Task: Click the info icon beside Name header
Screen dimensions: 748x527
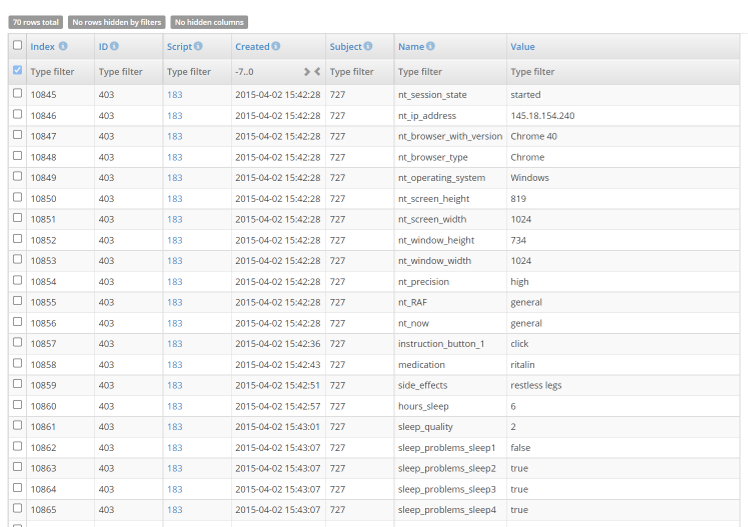Action: coord(431,46)
